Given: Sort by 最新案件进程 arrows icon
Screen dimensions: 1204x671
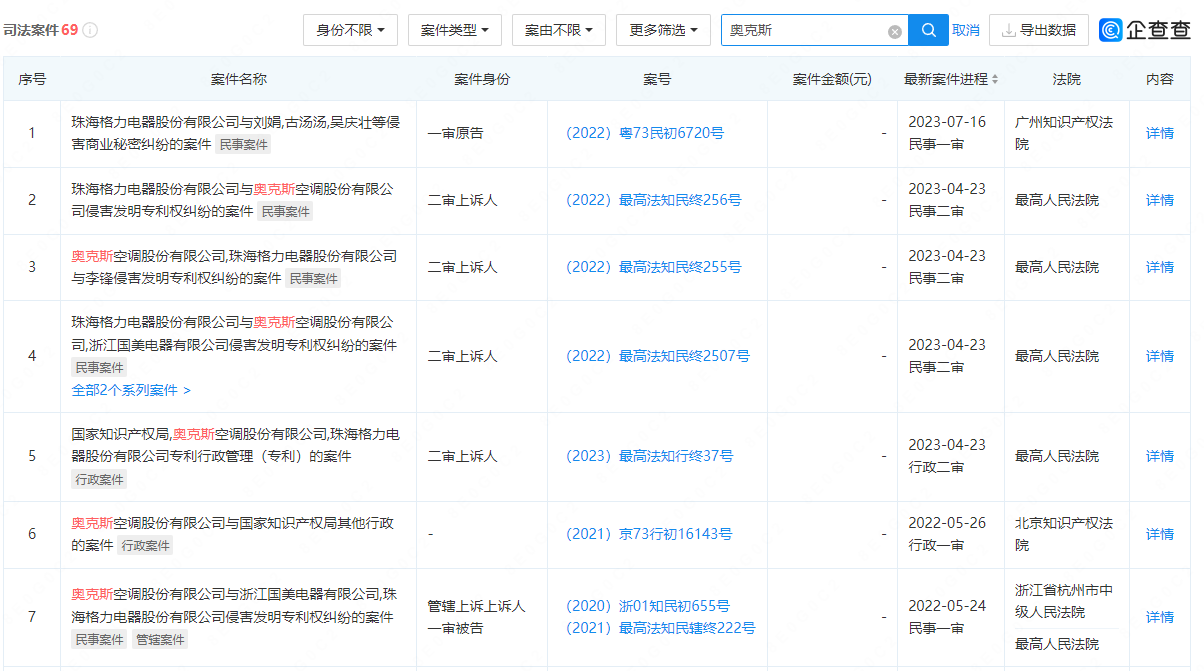Looking at the screenshot, I should [995, 79].
